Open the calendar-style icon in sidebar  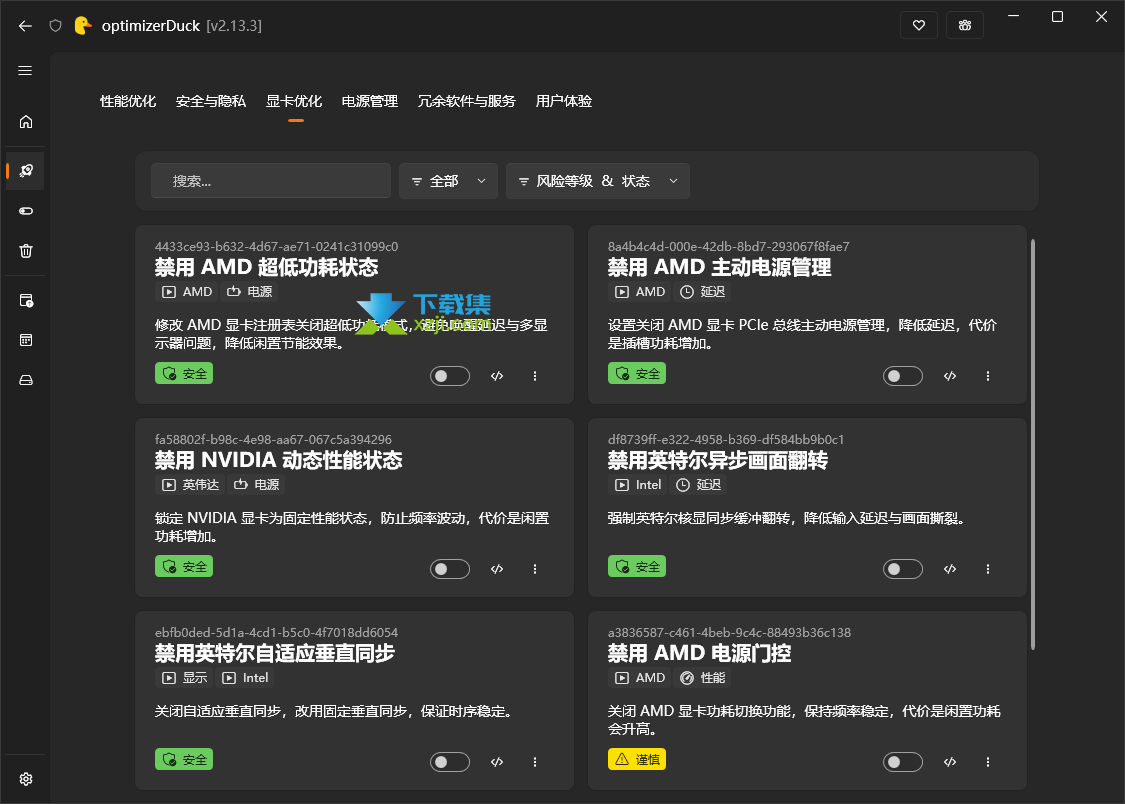[x=26, y=340]
